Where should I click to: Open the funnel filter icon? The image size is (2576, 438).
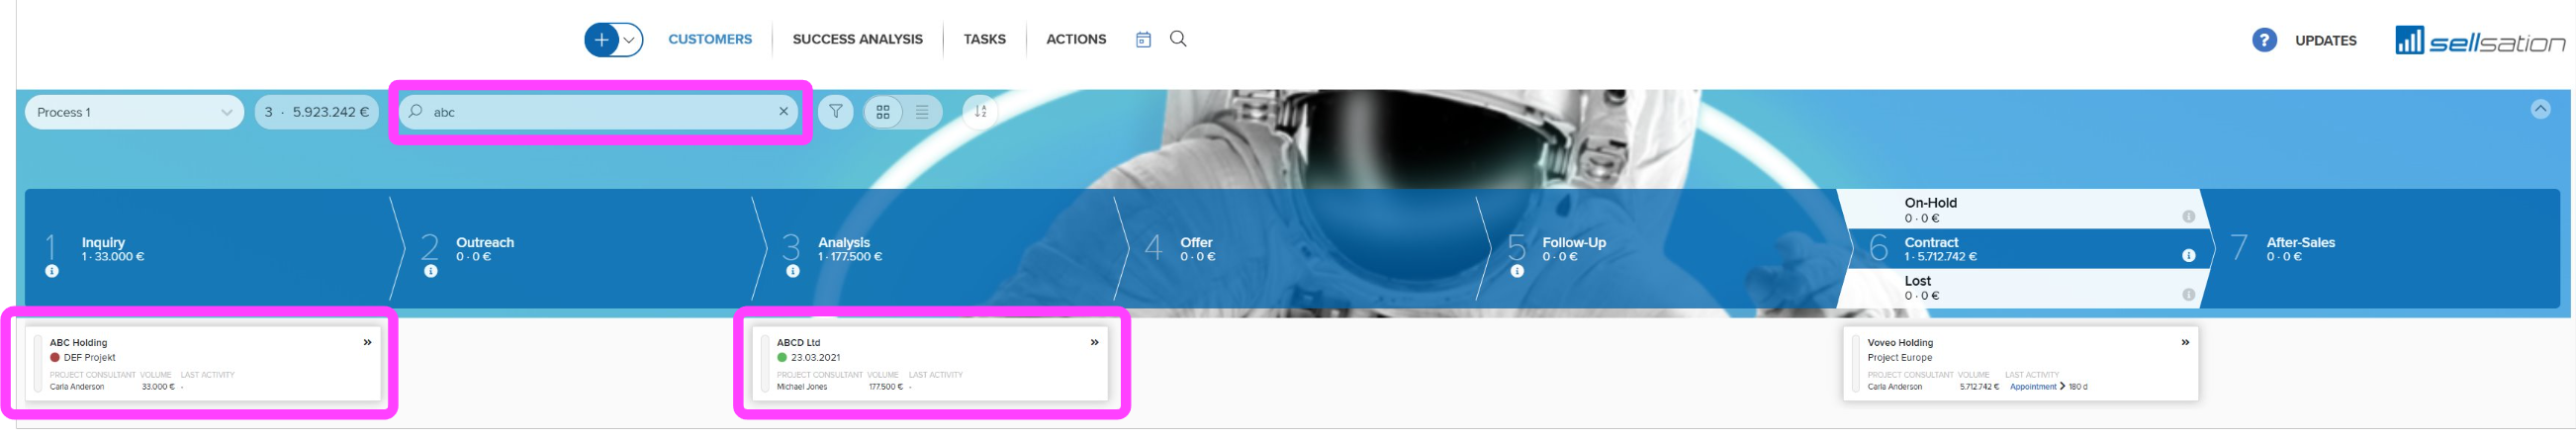(835, 112)
